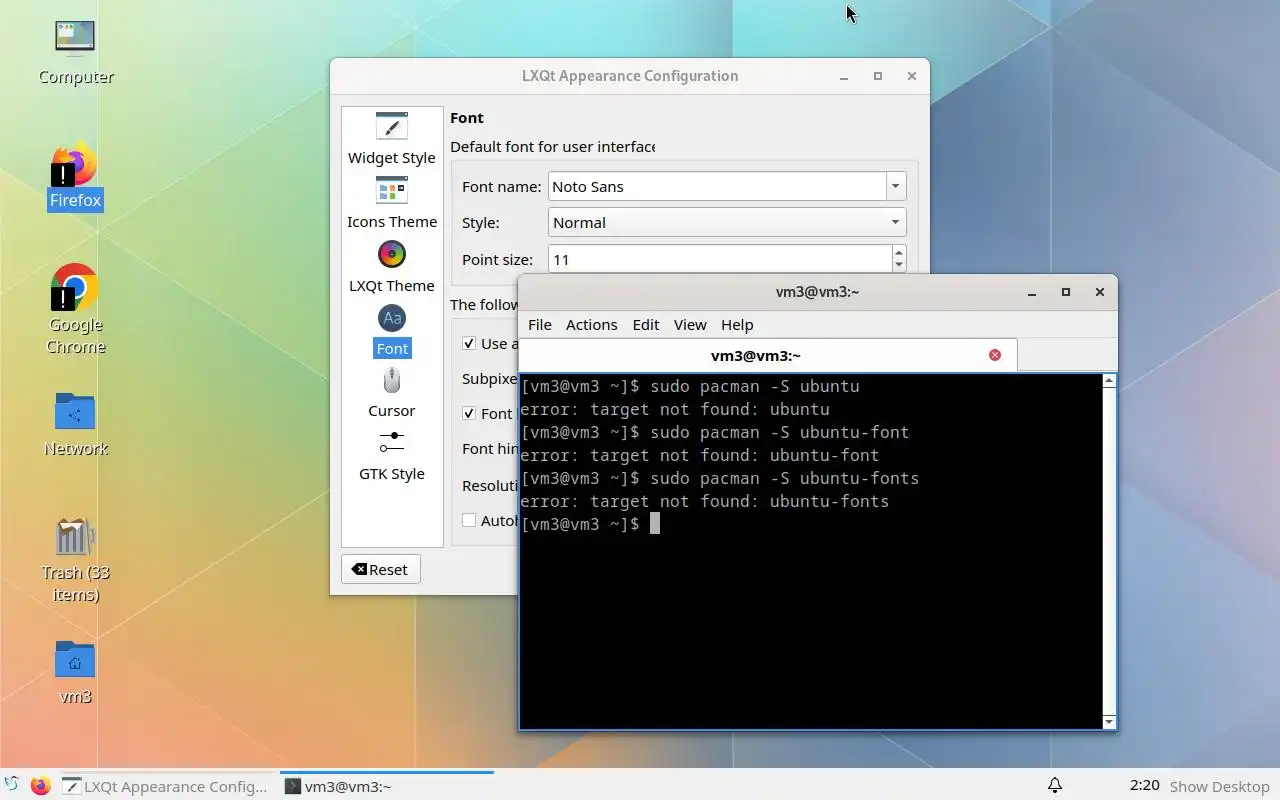Expand the Font name dropdown

coord(895,186)
